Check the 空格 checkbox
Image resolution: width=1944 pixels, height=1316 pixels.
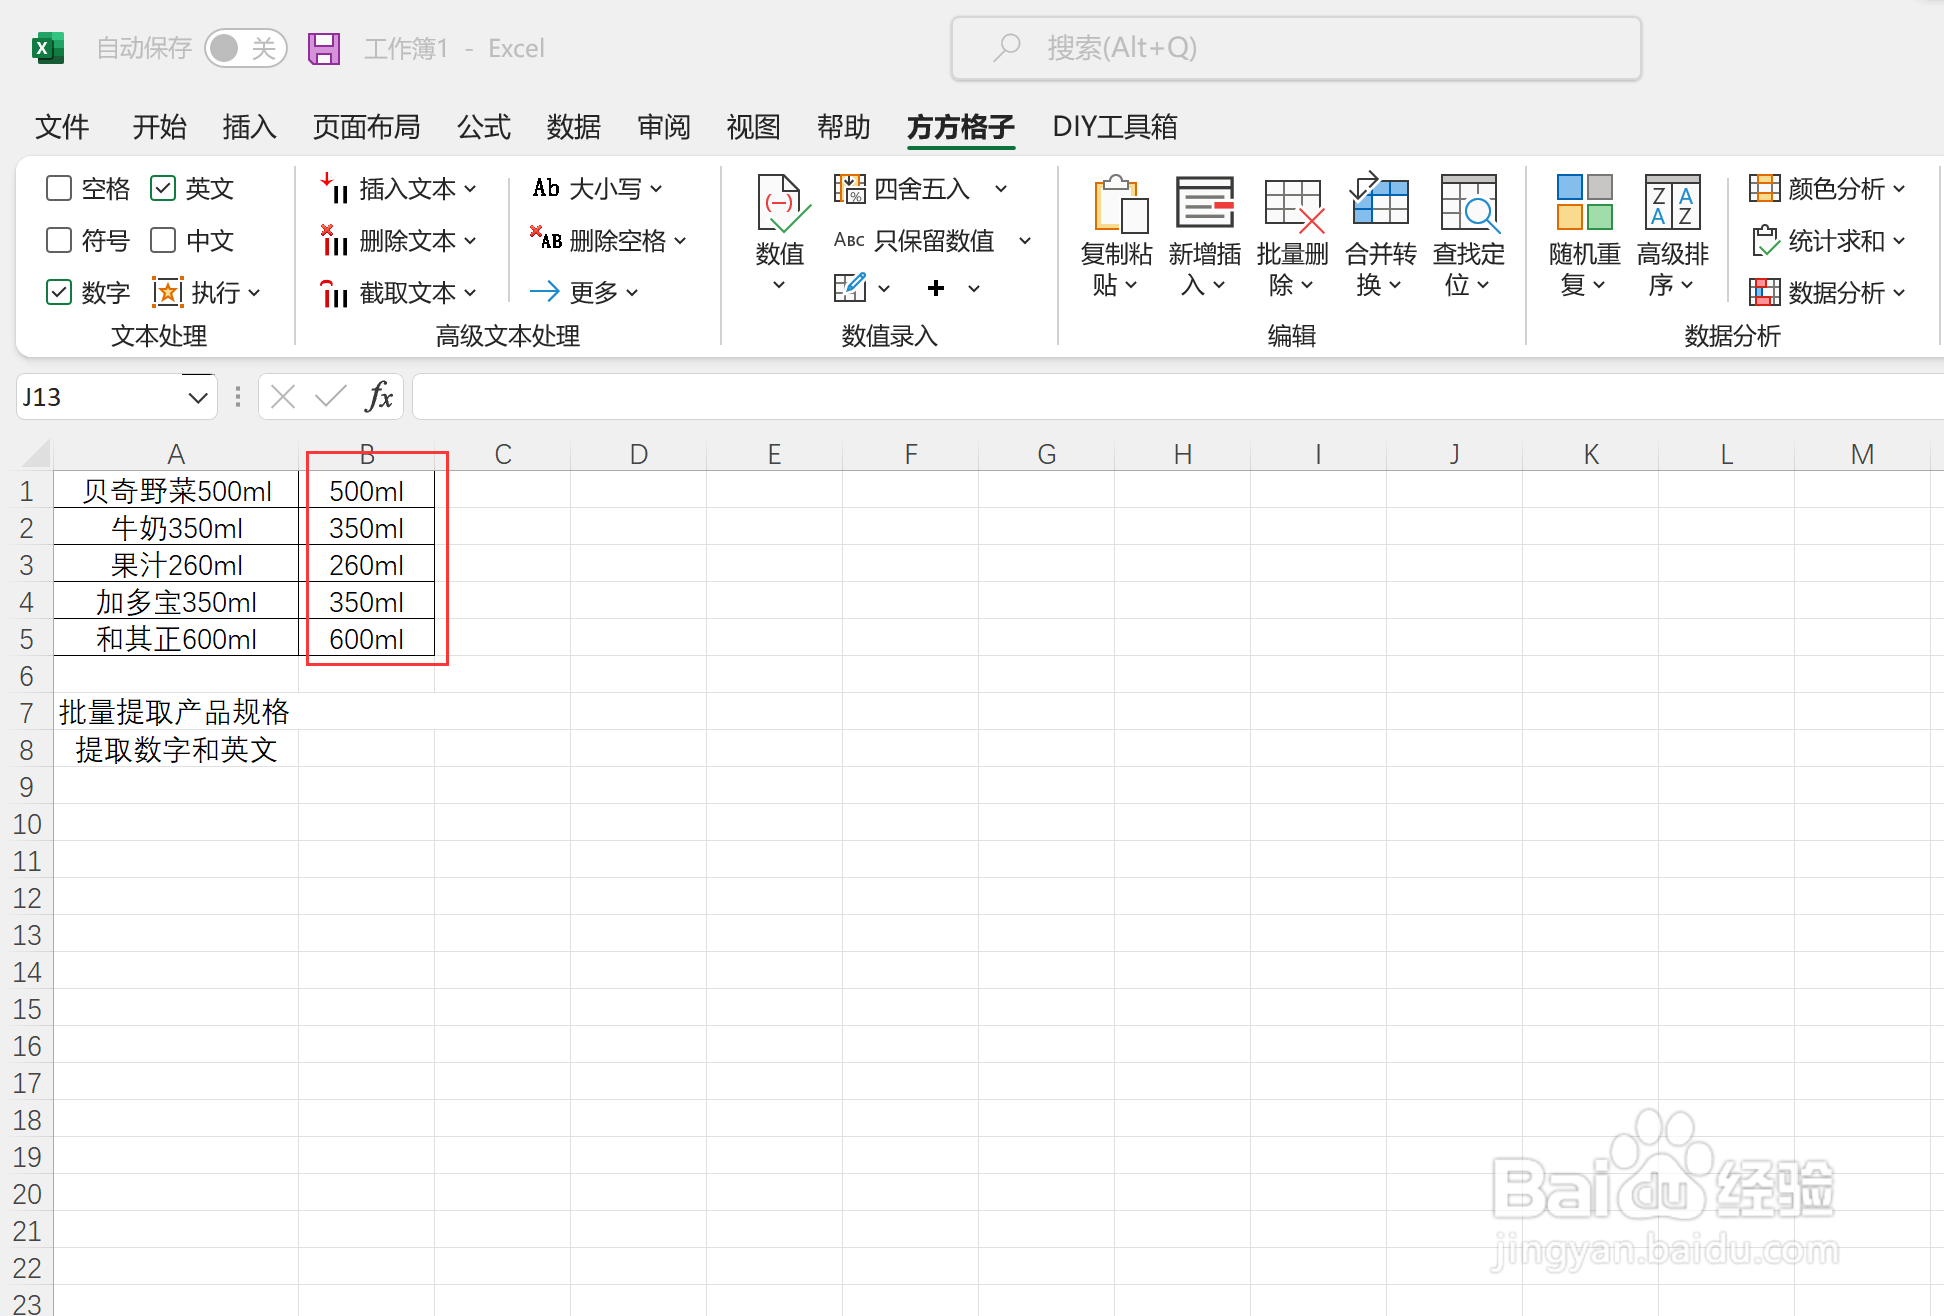click(x=59, y=188)
